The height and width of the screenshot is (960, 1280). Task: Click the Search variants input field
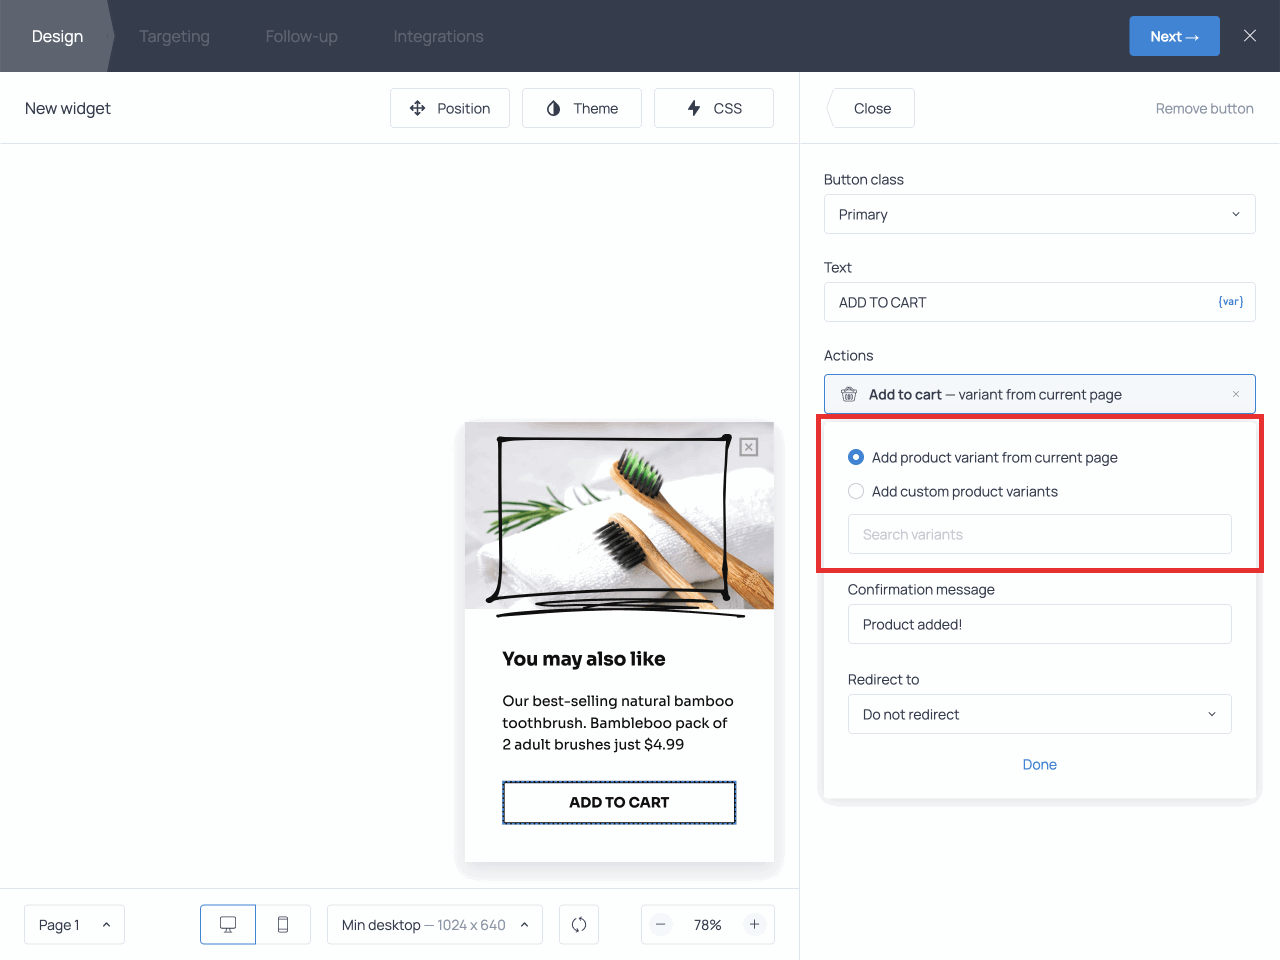tap(1039, 534)
